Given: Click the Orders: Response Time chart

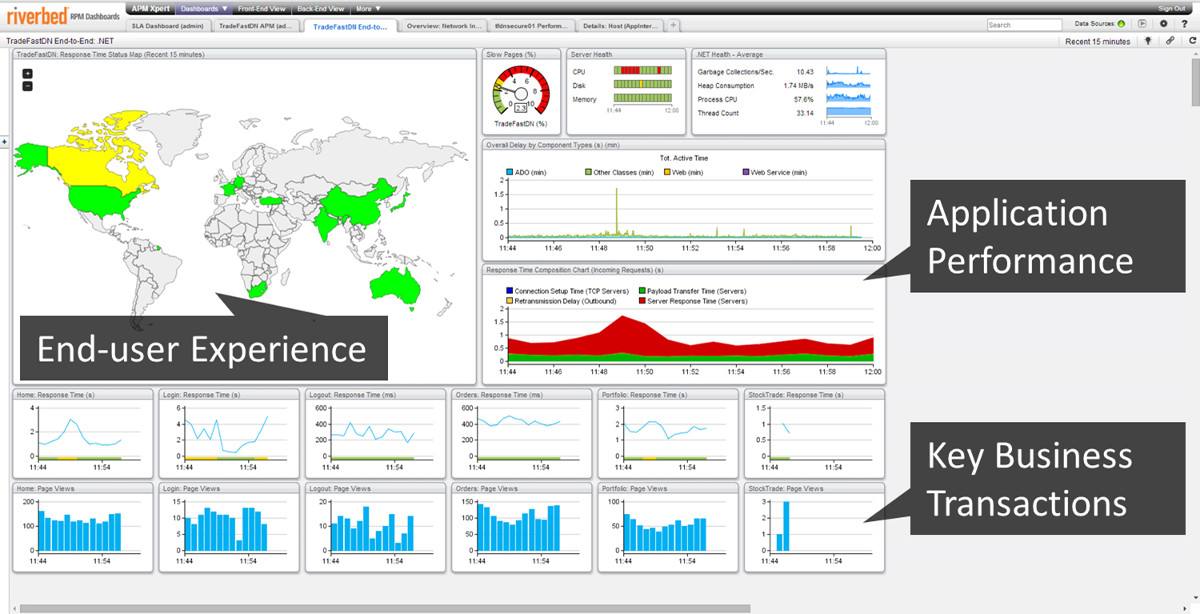Looking at the screenshot, I should pyautogui.click(x=521, y=431).
